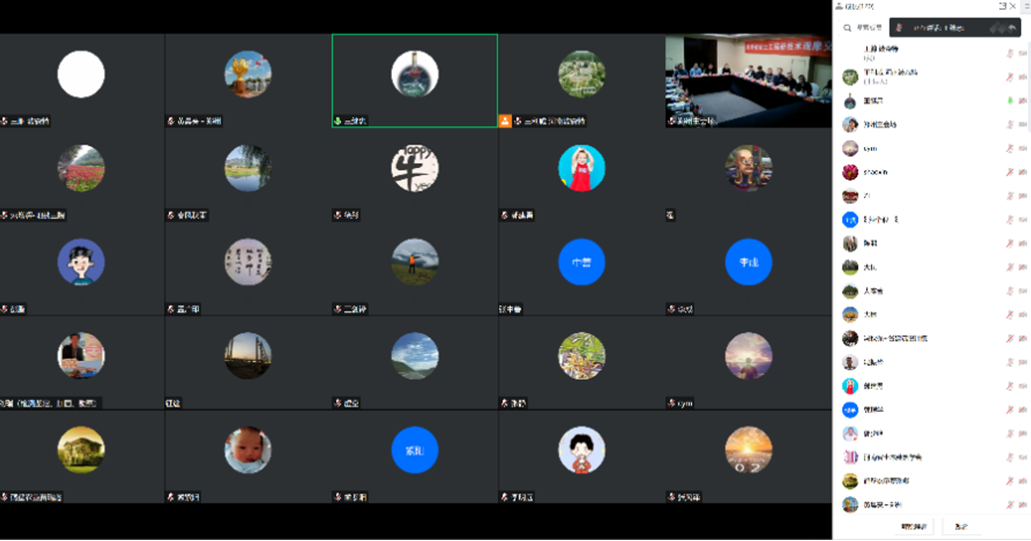Click the smaller button at participants panel bottom
1031x541 pixels.
(961, 526)
